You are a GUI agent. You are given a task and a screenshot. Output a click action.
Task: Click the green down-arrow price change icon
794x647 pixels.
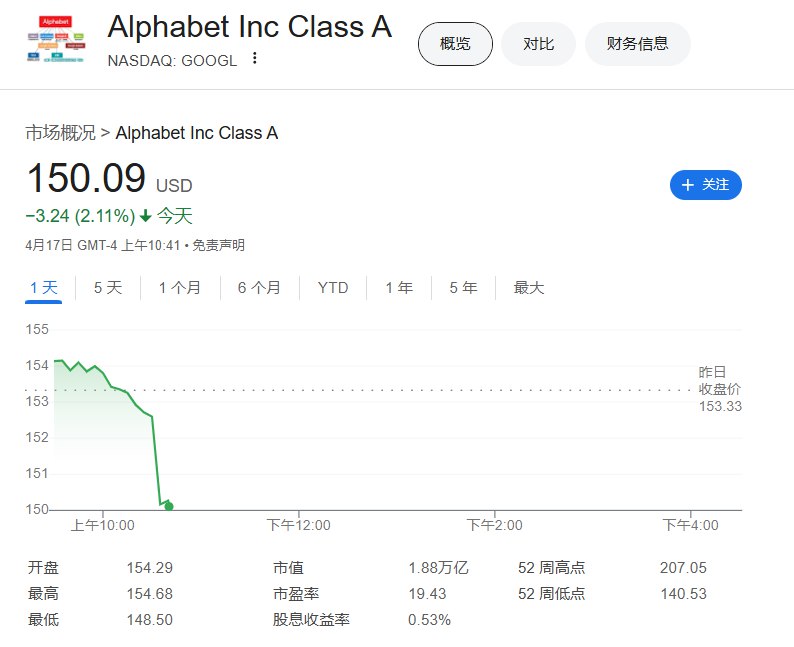coord(145,216)
